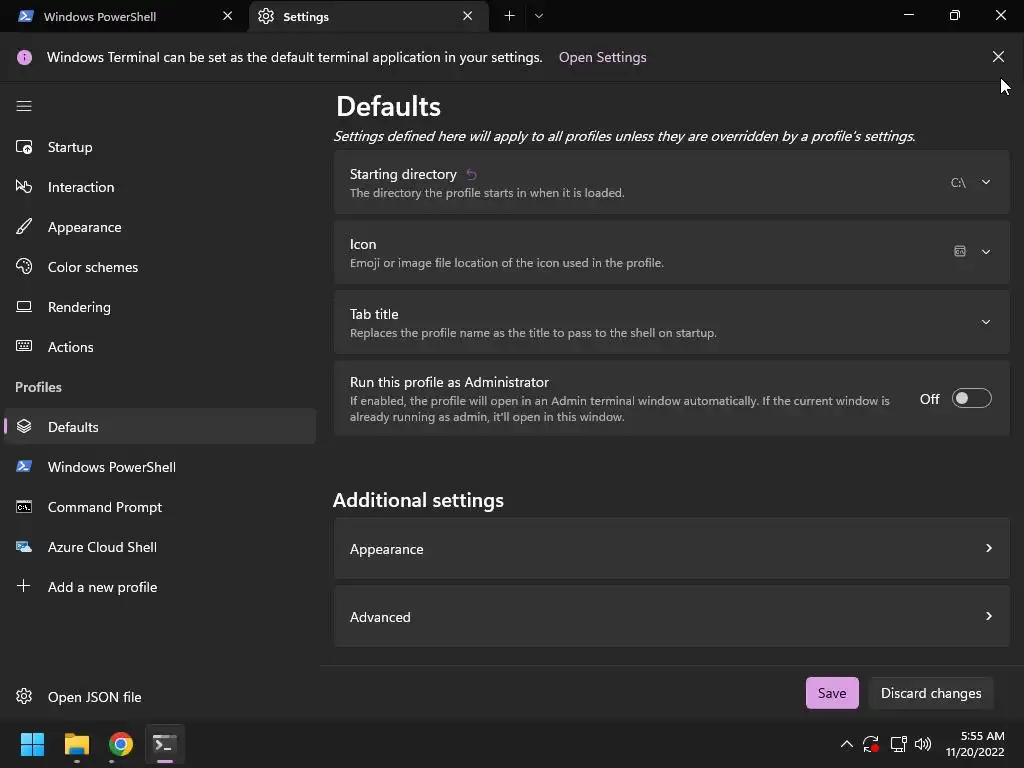
Task: Select Command Prompt profile
Action: point(160,507)
